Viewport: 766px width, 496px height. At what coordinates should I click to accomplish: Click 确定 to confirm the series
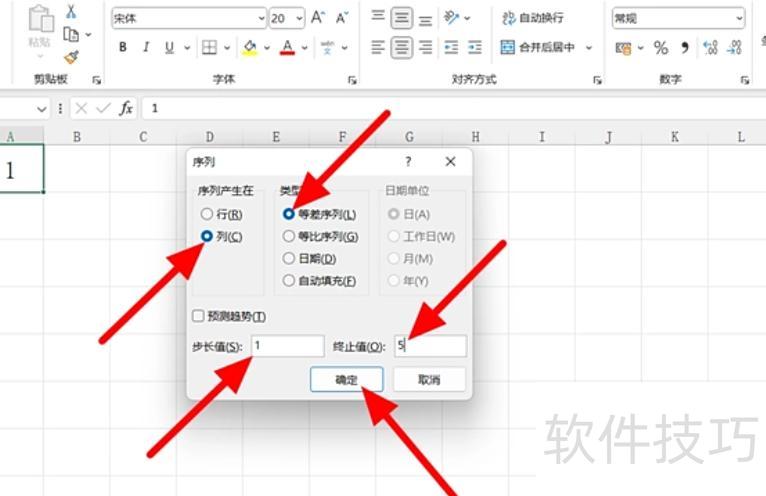tap(346, 379)
